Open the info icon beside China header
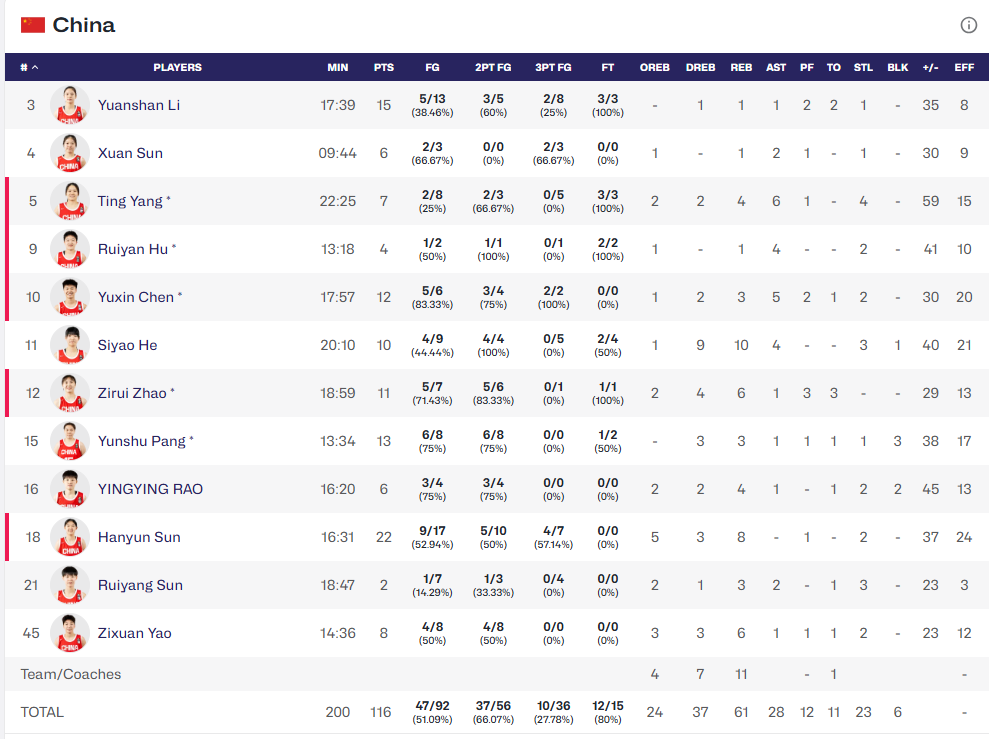989x739 pixels. (x=968, y=25)
